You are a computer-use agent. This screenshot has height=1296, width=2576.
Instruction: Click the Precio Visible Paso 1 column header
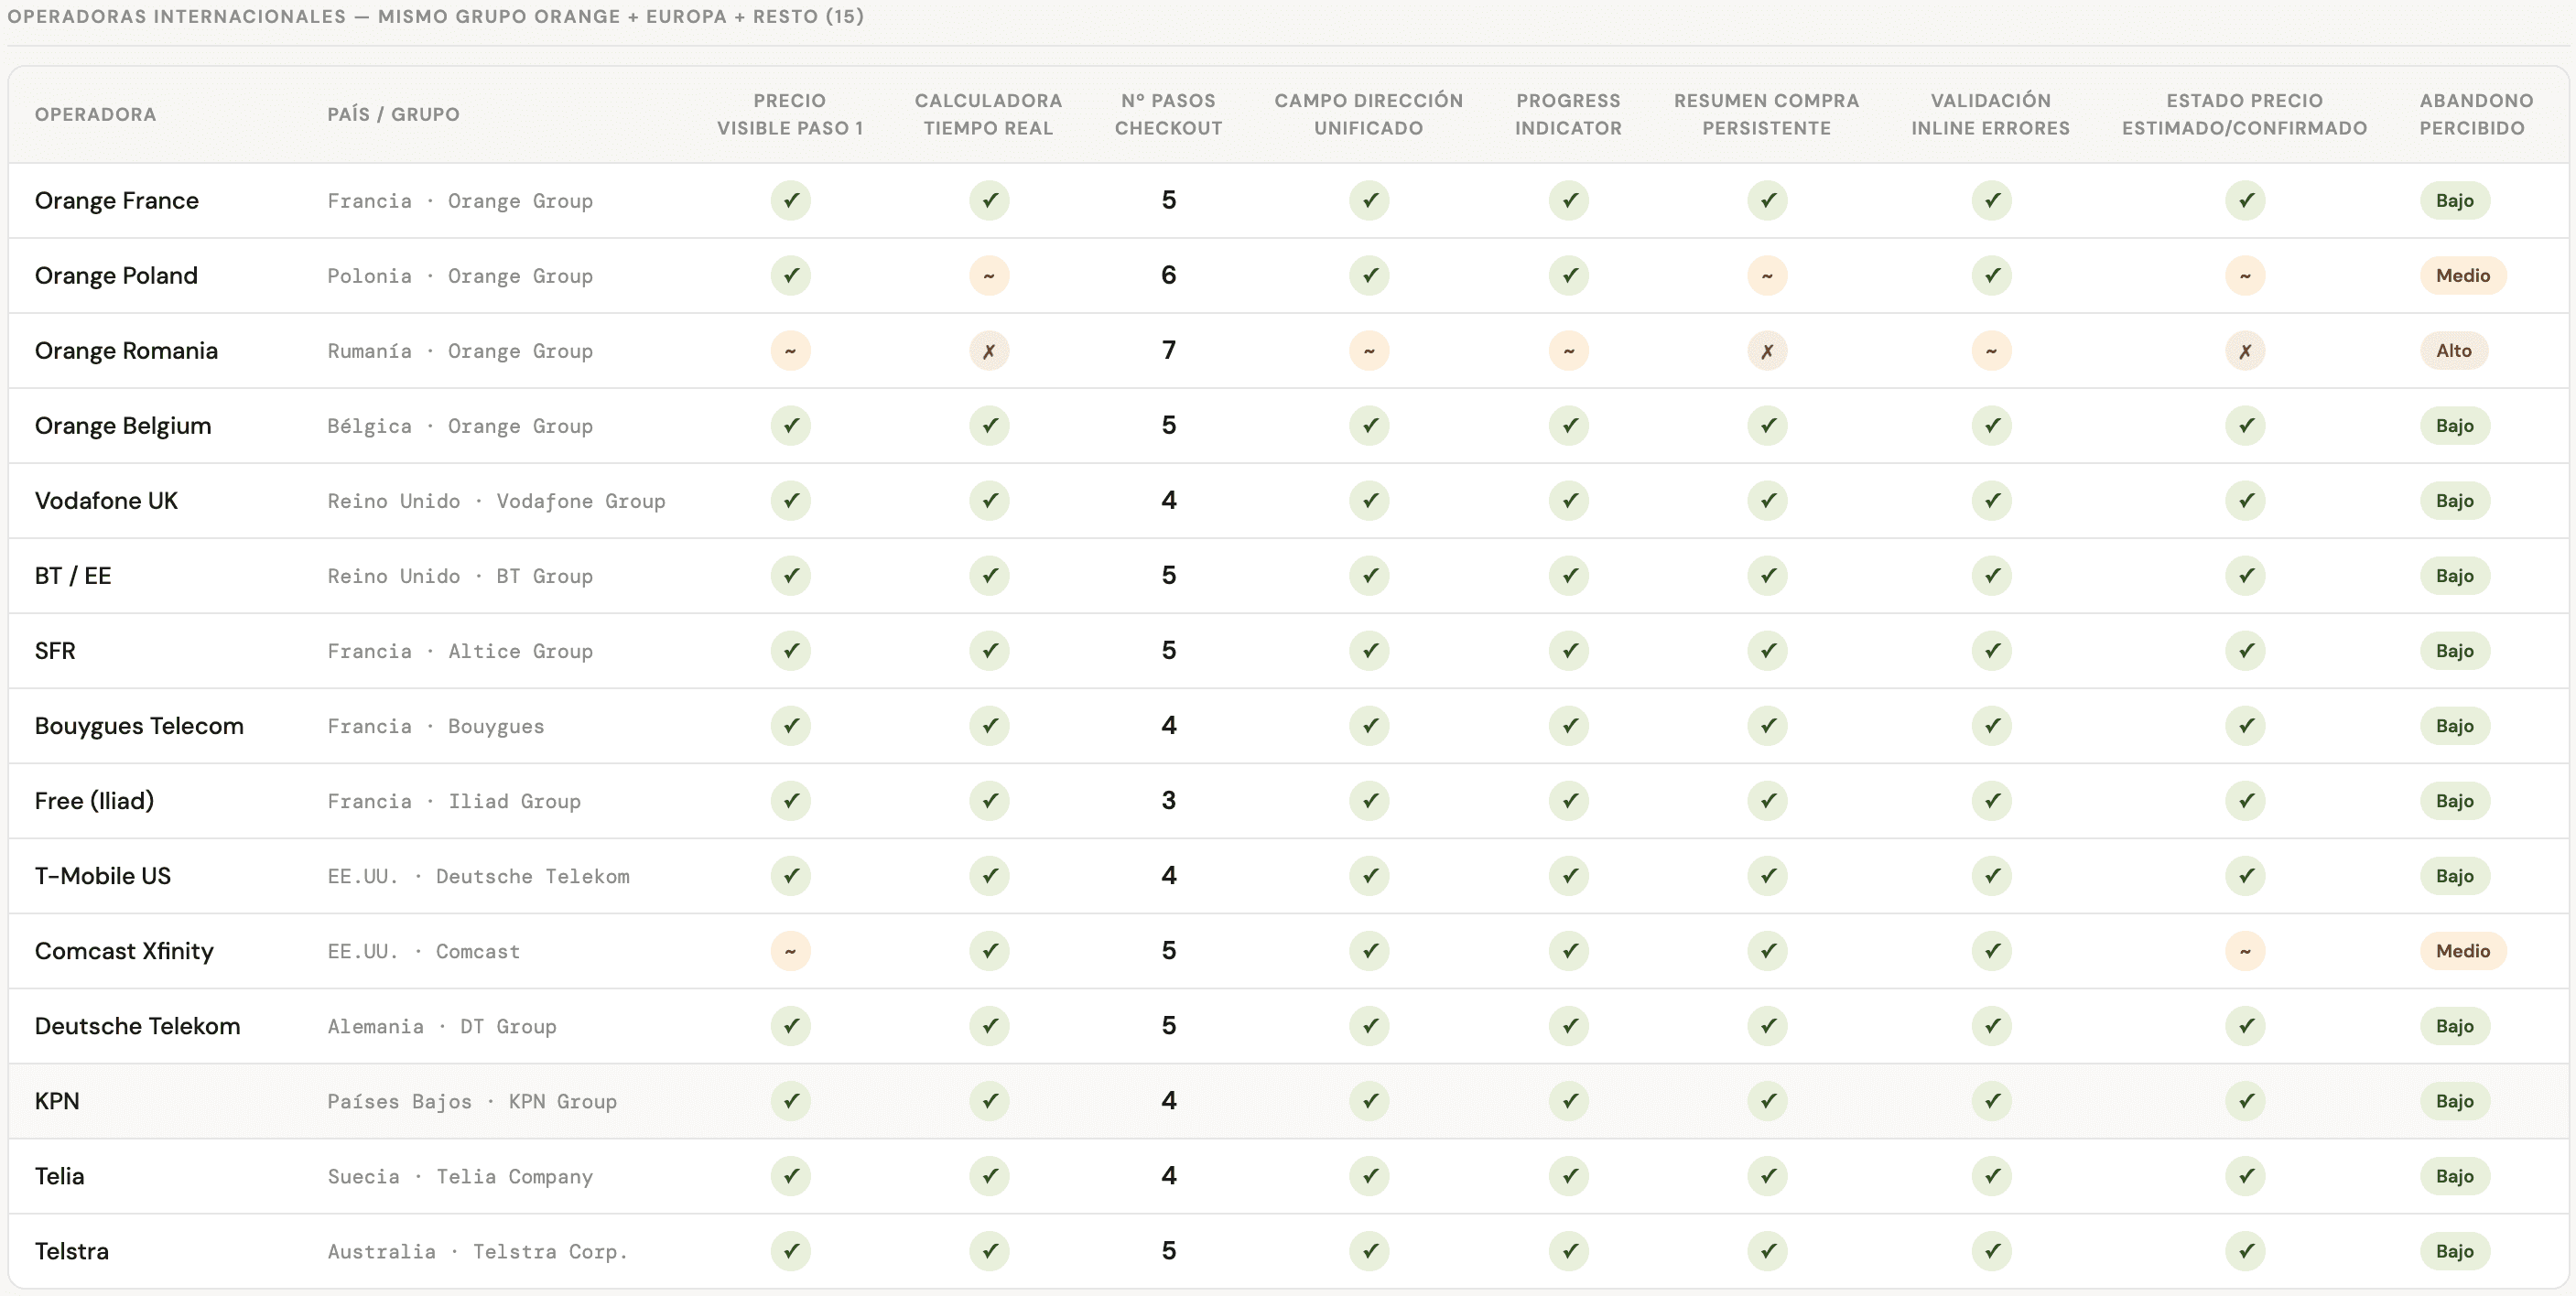coord(790,114)
